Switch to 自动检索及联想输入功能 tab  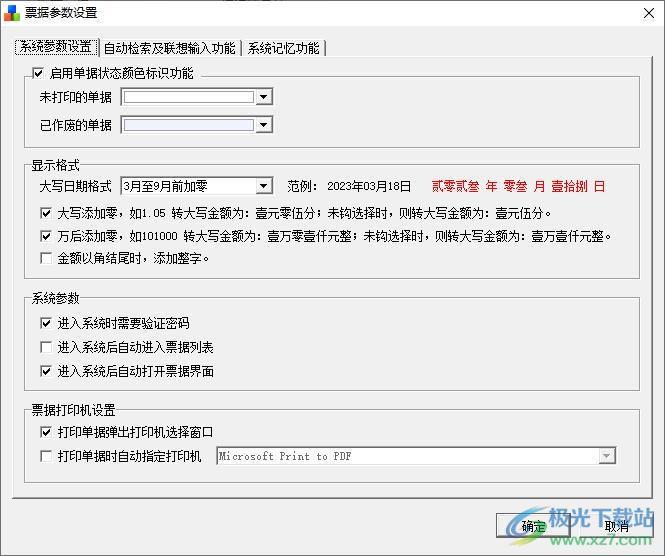[x=169, y=48]
